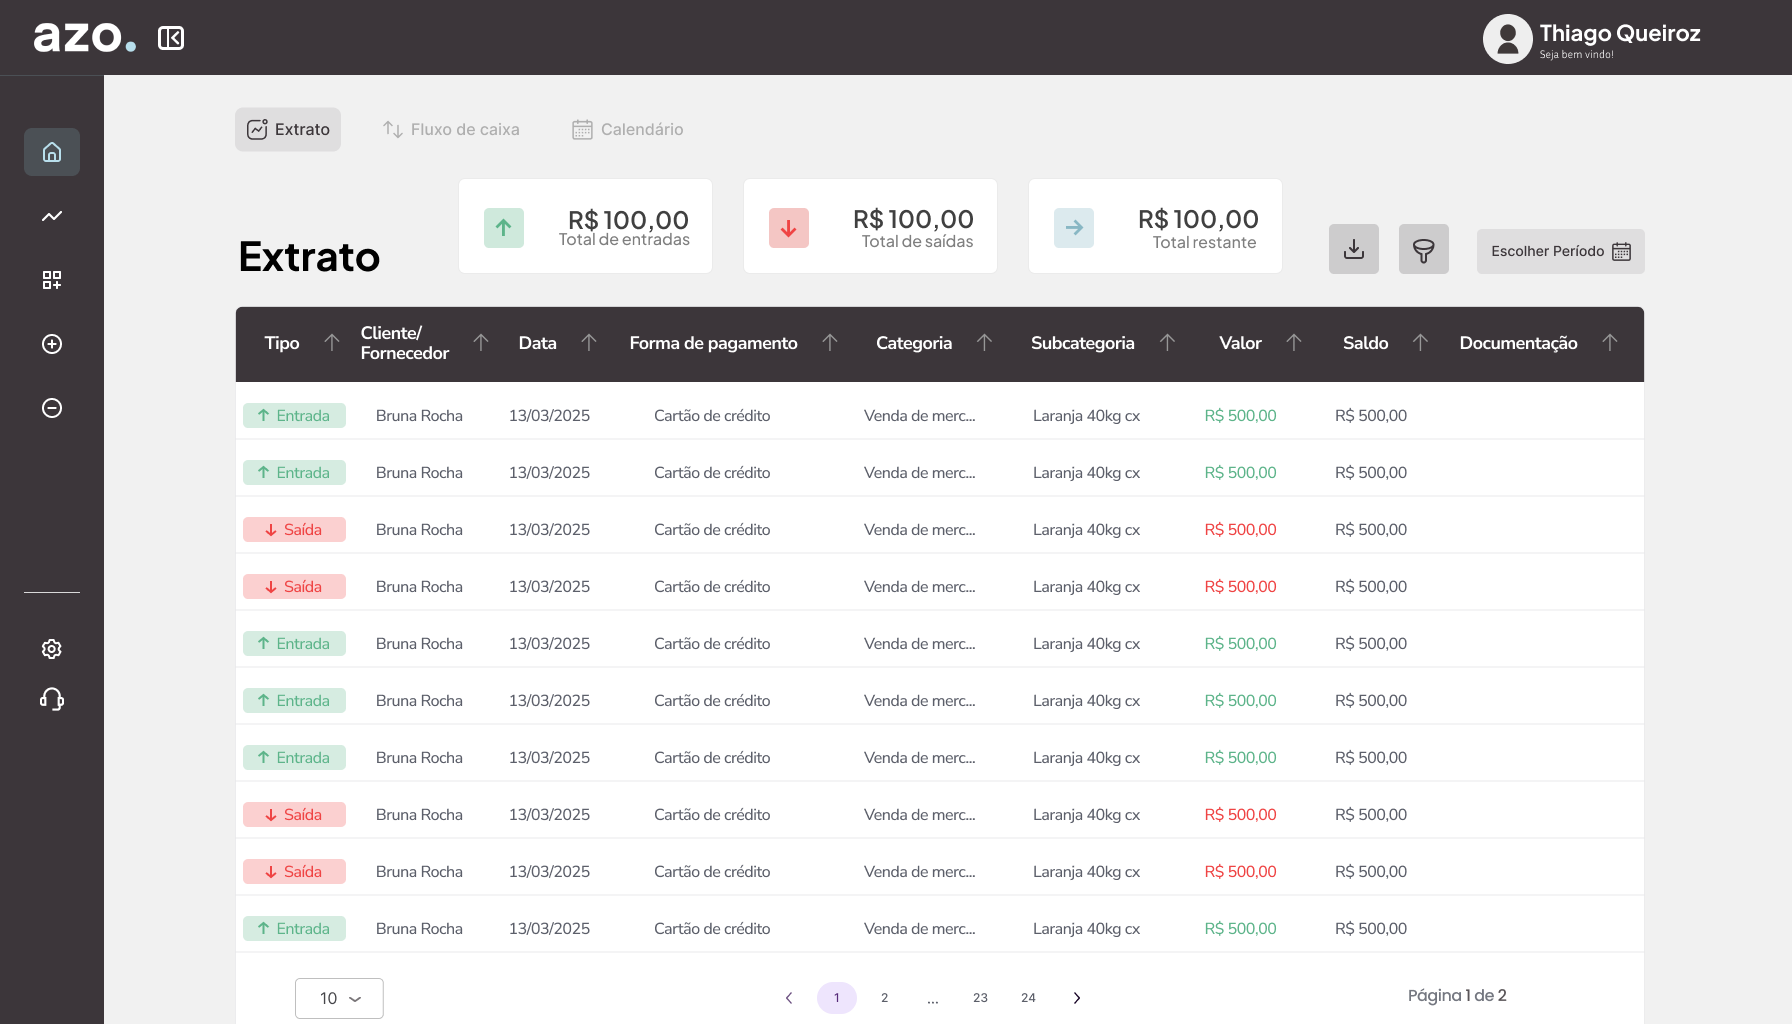
Task: Switch to the Calendário tab
Action: pos(627,130)
